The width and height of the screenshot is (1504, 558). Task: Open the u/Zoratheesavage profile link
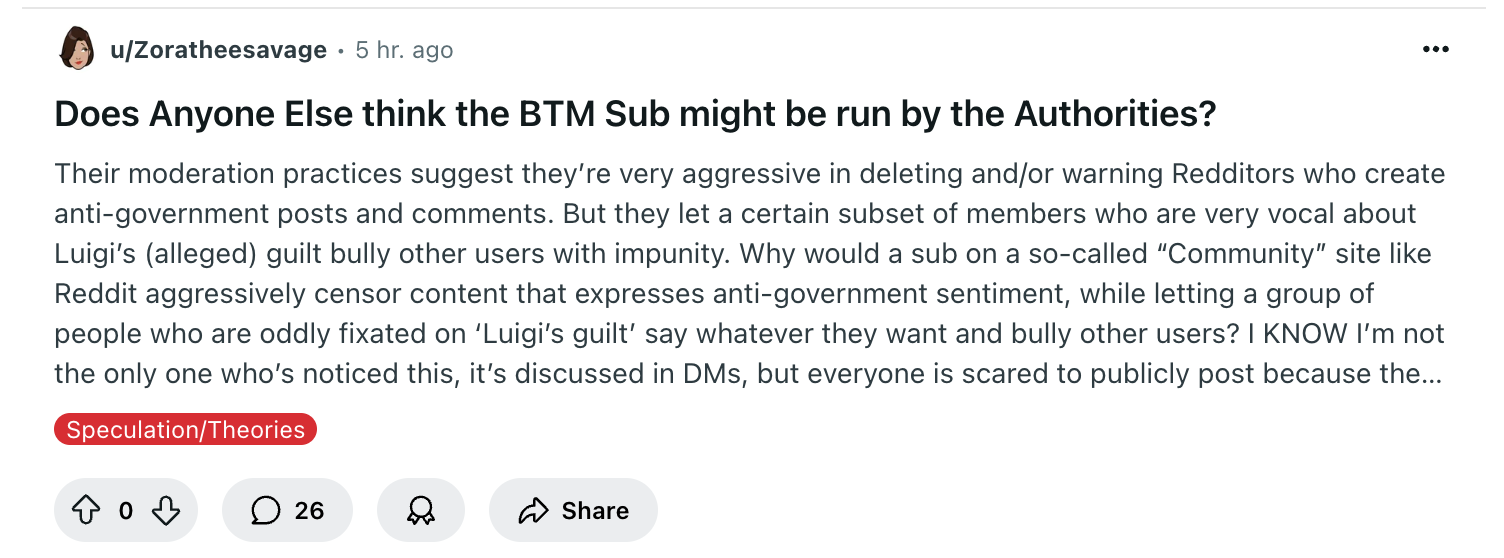click(218, 50)
